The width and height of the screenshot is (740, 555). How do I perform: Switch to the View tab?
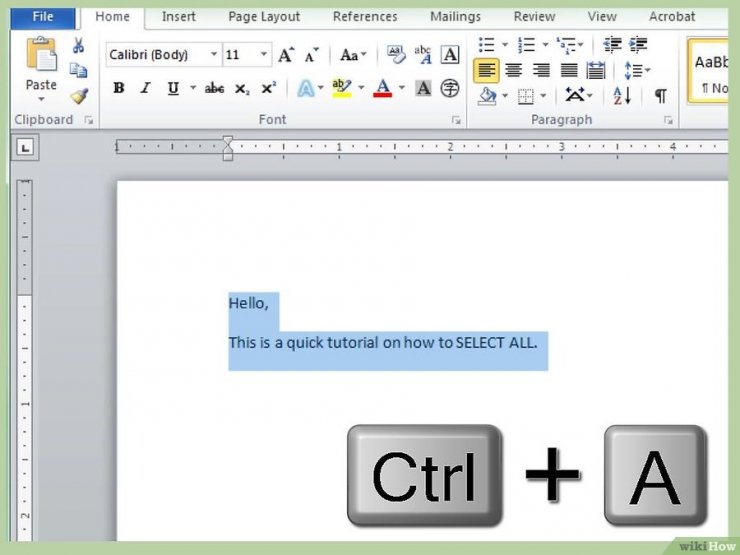(x=602, y=17)
